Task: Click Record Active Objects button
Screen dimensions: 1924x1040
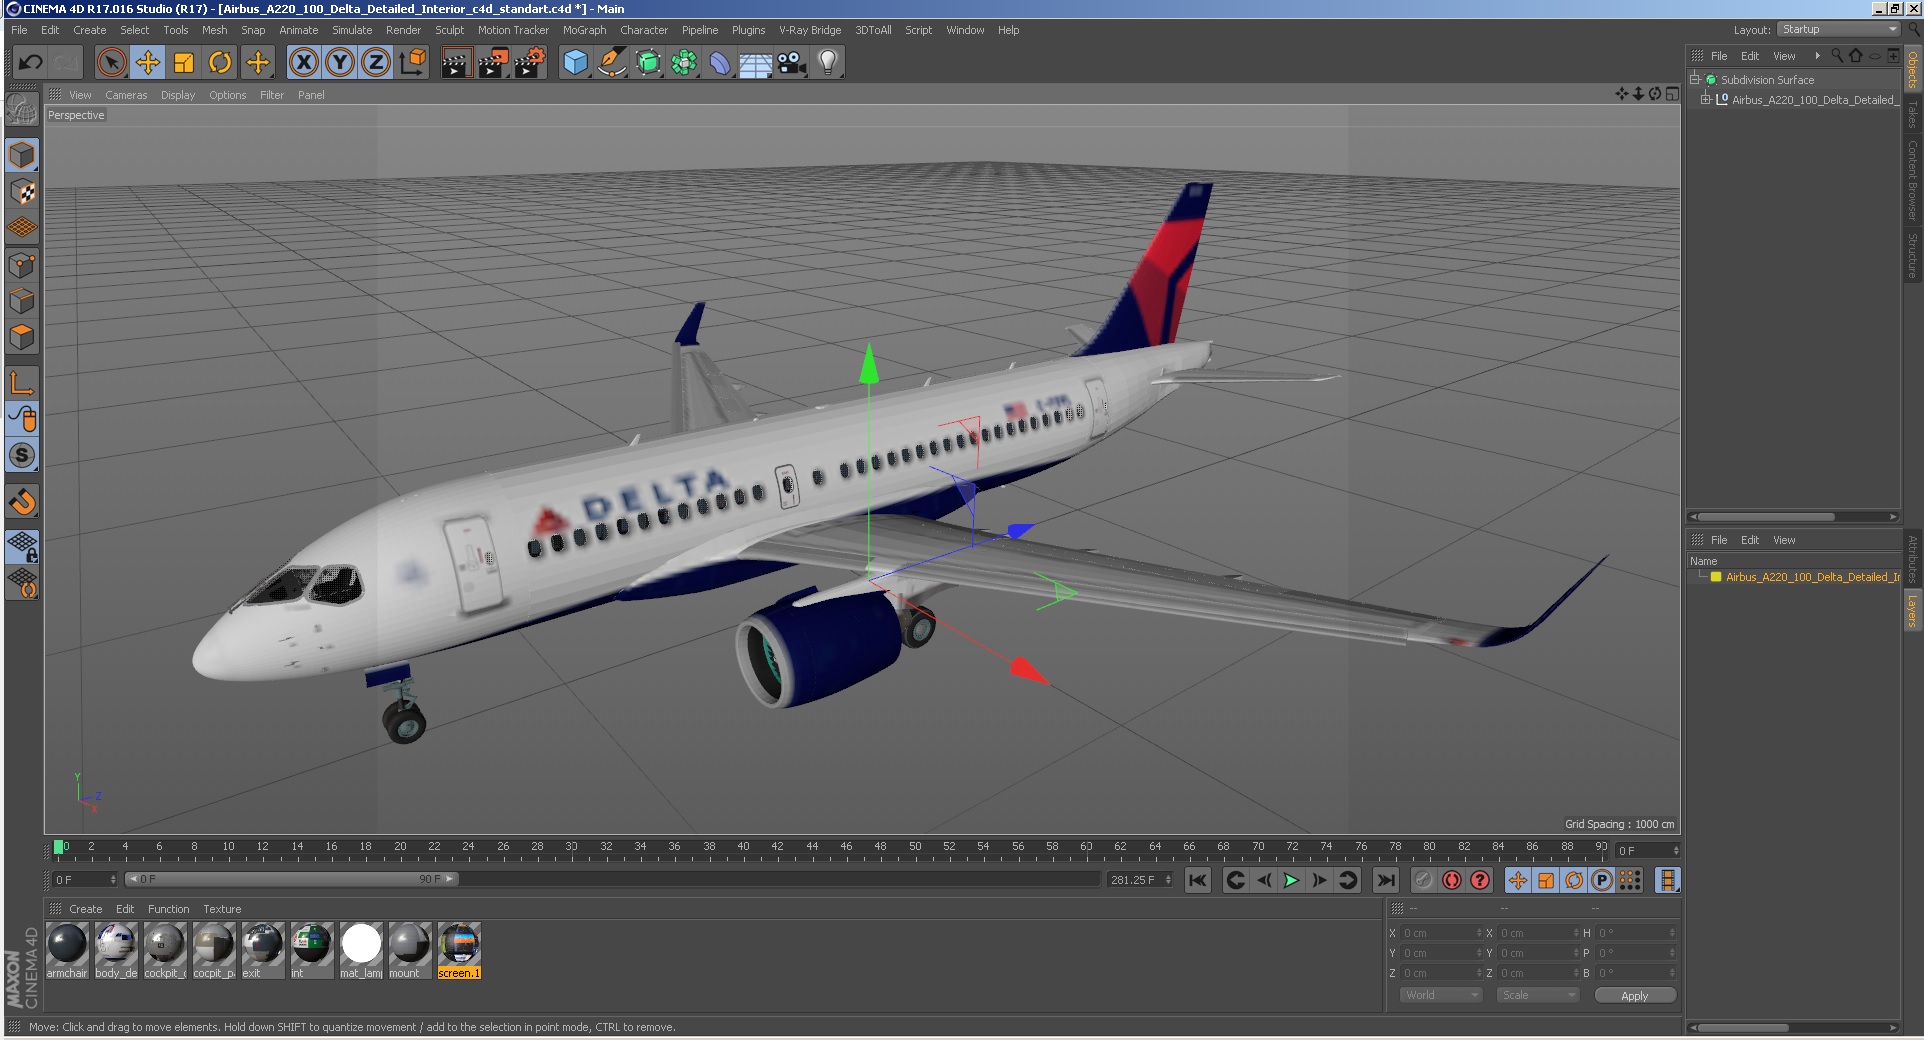Action: pyautogui.click(x=1424, y=880)
